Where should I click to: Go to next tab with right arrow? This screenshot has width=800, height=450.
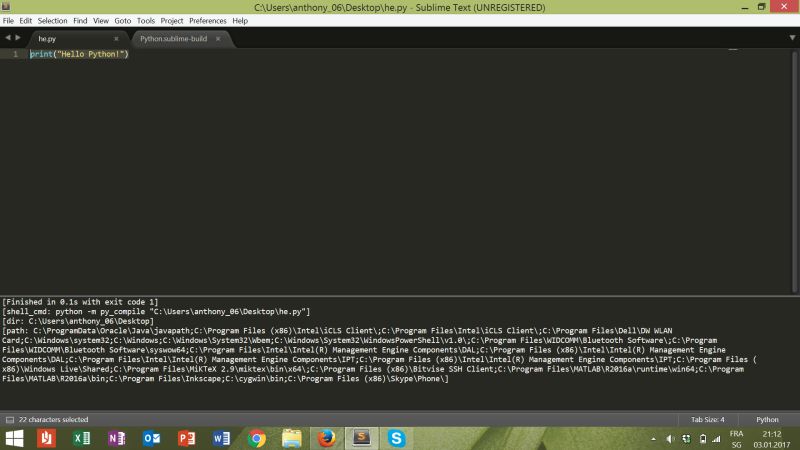[x=18, y=38]
